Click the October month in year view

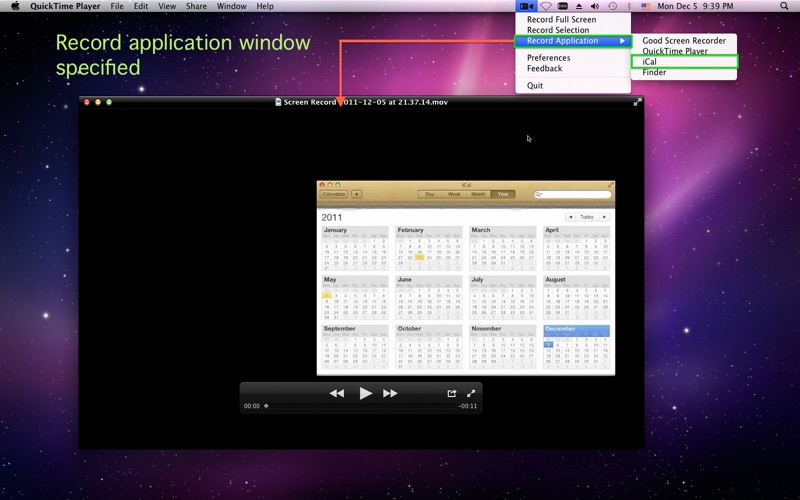[429, 347]
